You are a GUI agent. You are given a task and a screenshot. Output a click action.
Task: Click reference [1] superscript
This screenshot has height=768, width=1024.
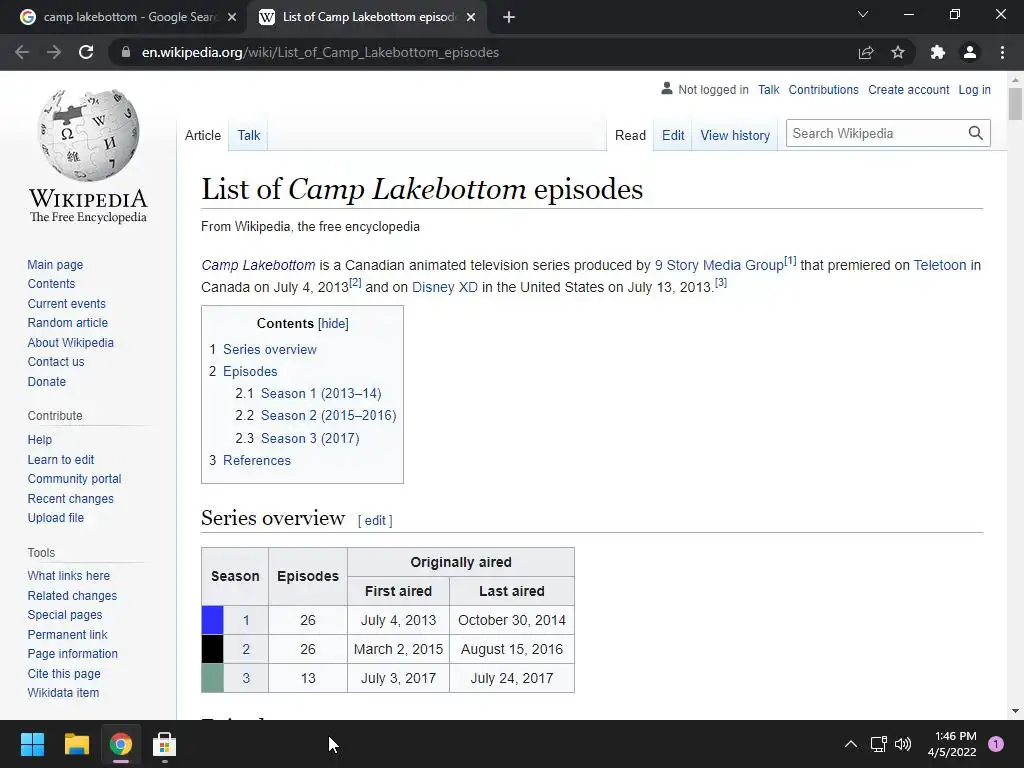click(x=790, y=261)
